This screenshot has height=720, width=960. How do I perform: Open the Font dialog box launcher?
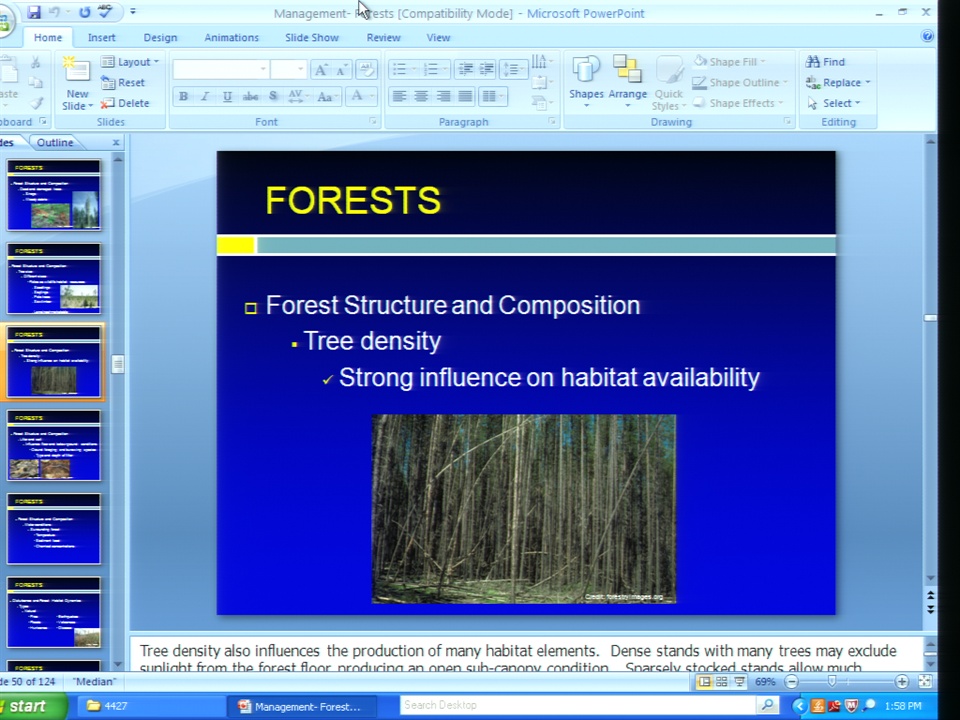(373, 121)
